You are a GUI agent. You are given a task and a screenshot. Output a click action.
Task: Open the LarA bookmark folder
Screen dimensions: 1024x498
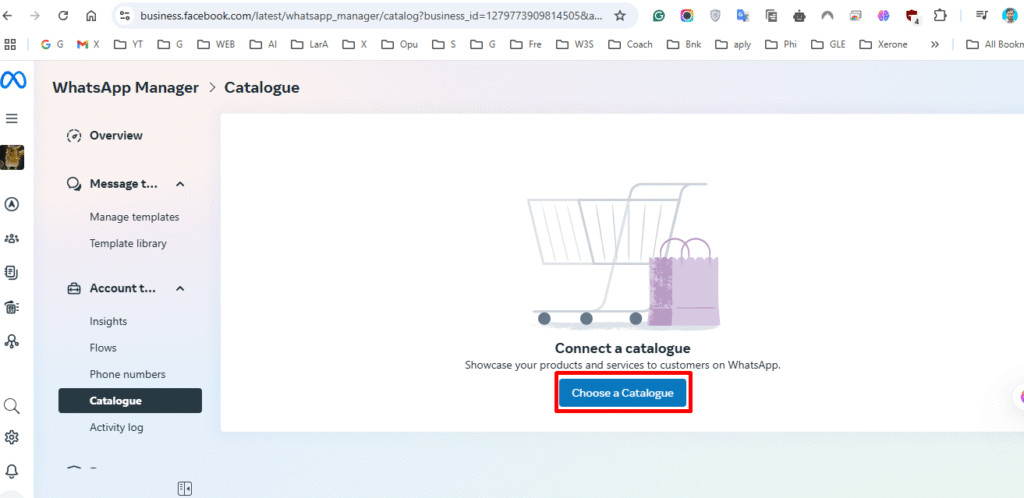pyautogui.click(x=310, y=44)
